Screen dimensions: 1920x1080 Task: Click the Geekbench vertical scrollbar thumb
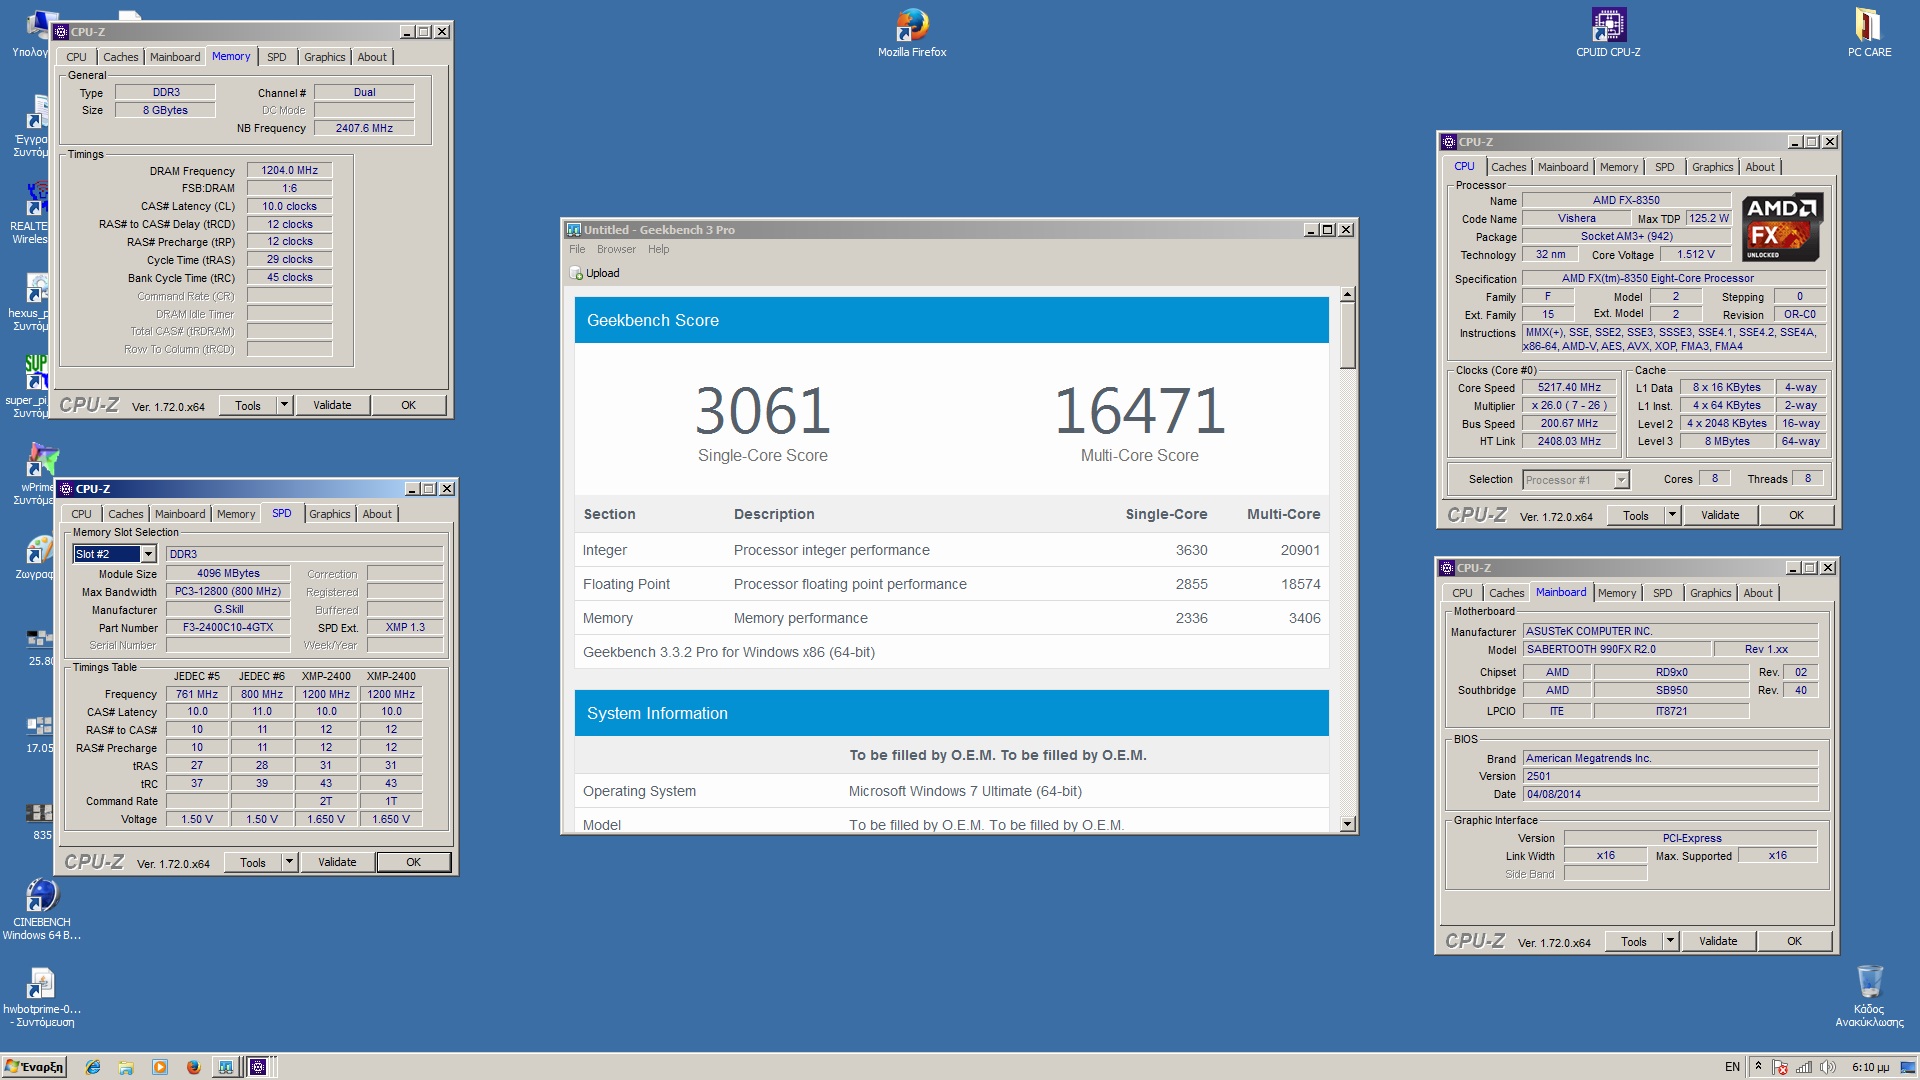click(1347, 335)
